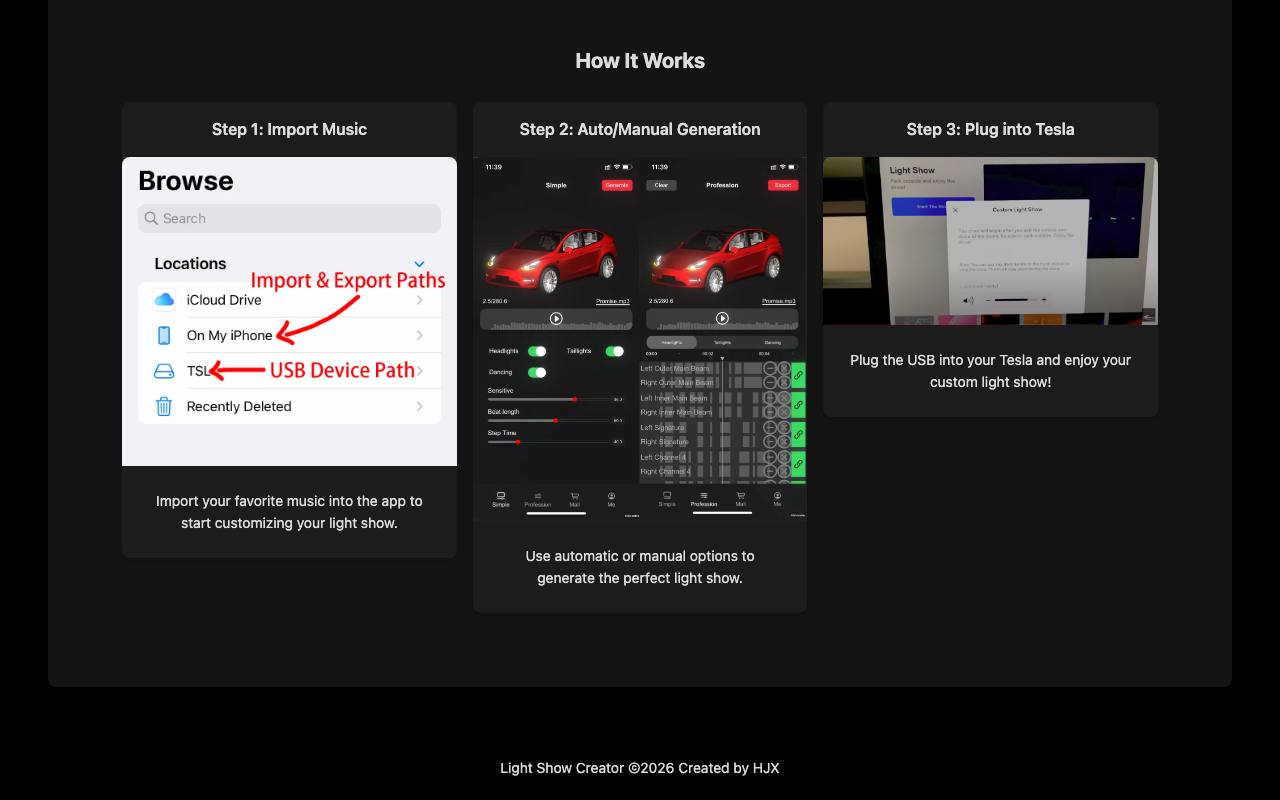Open the Mall tab in the Profession screen tab bar
The height and width of the screenshot is (800, 1280).
pyautogui.click(x=740, y=500)
